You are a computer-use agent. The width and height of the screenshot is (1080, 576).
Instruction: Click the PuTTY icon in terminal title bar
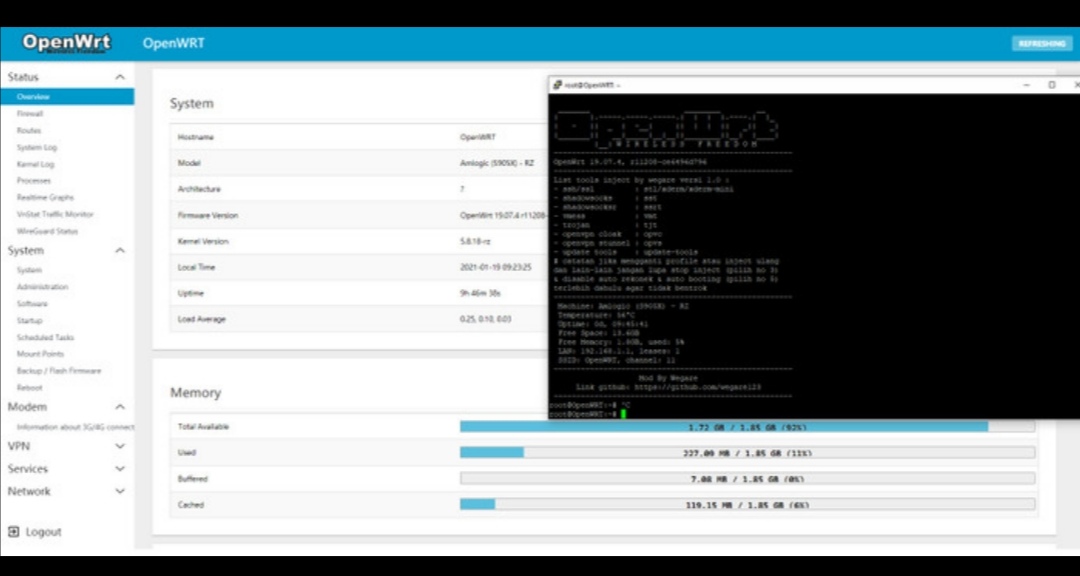[557, 84]
